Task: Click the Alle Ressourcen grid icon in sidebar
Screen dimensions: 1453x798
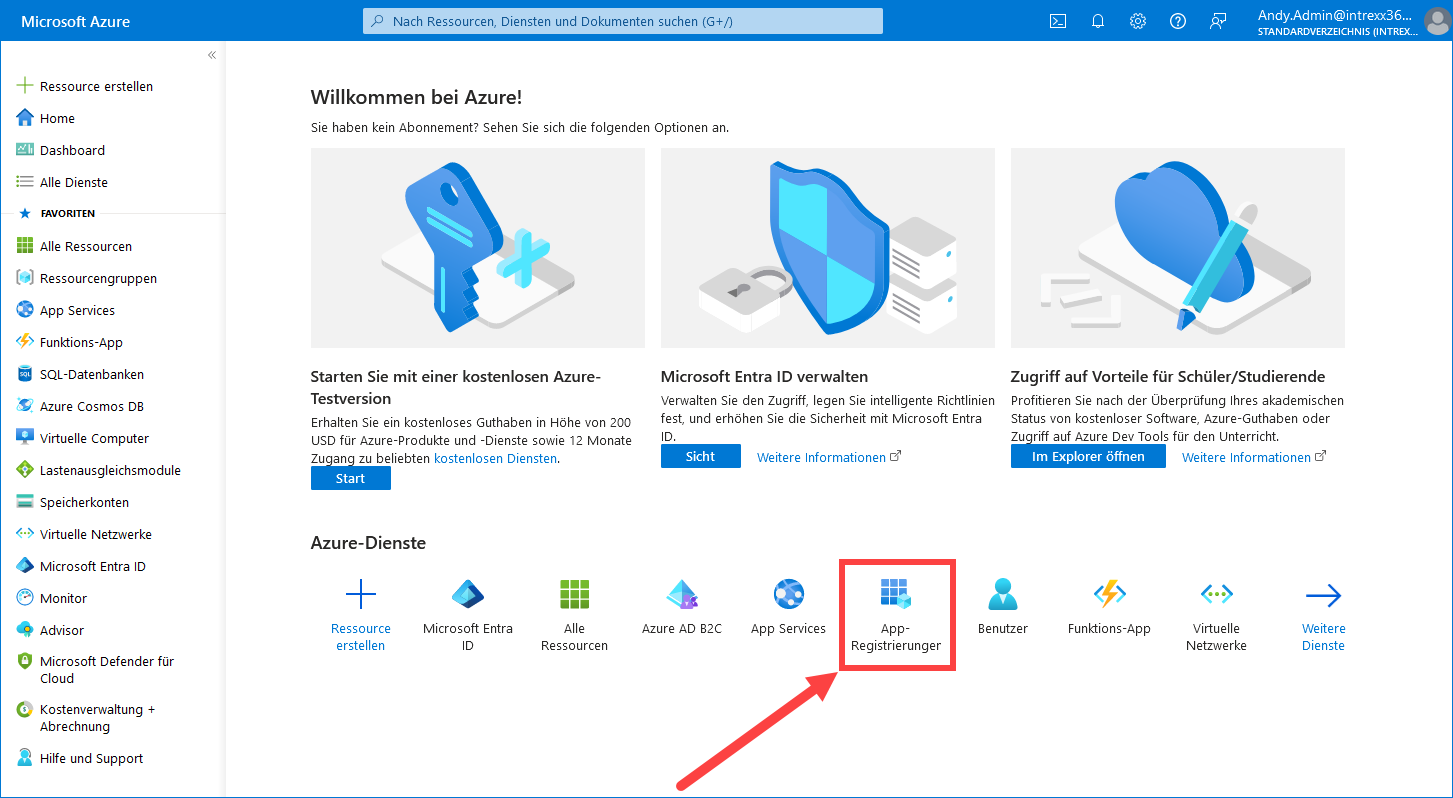Action: pos(25,246)
